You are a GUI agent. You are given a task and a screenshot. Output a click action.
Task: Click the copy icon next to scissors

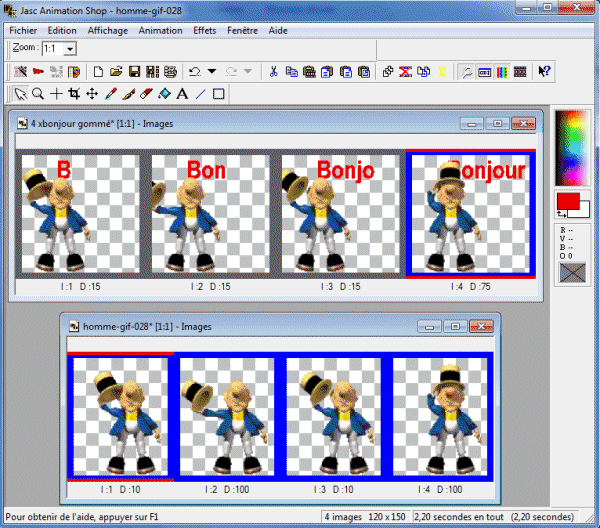coord(292,72)
